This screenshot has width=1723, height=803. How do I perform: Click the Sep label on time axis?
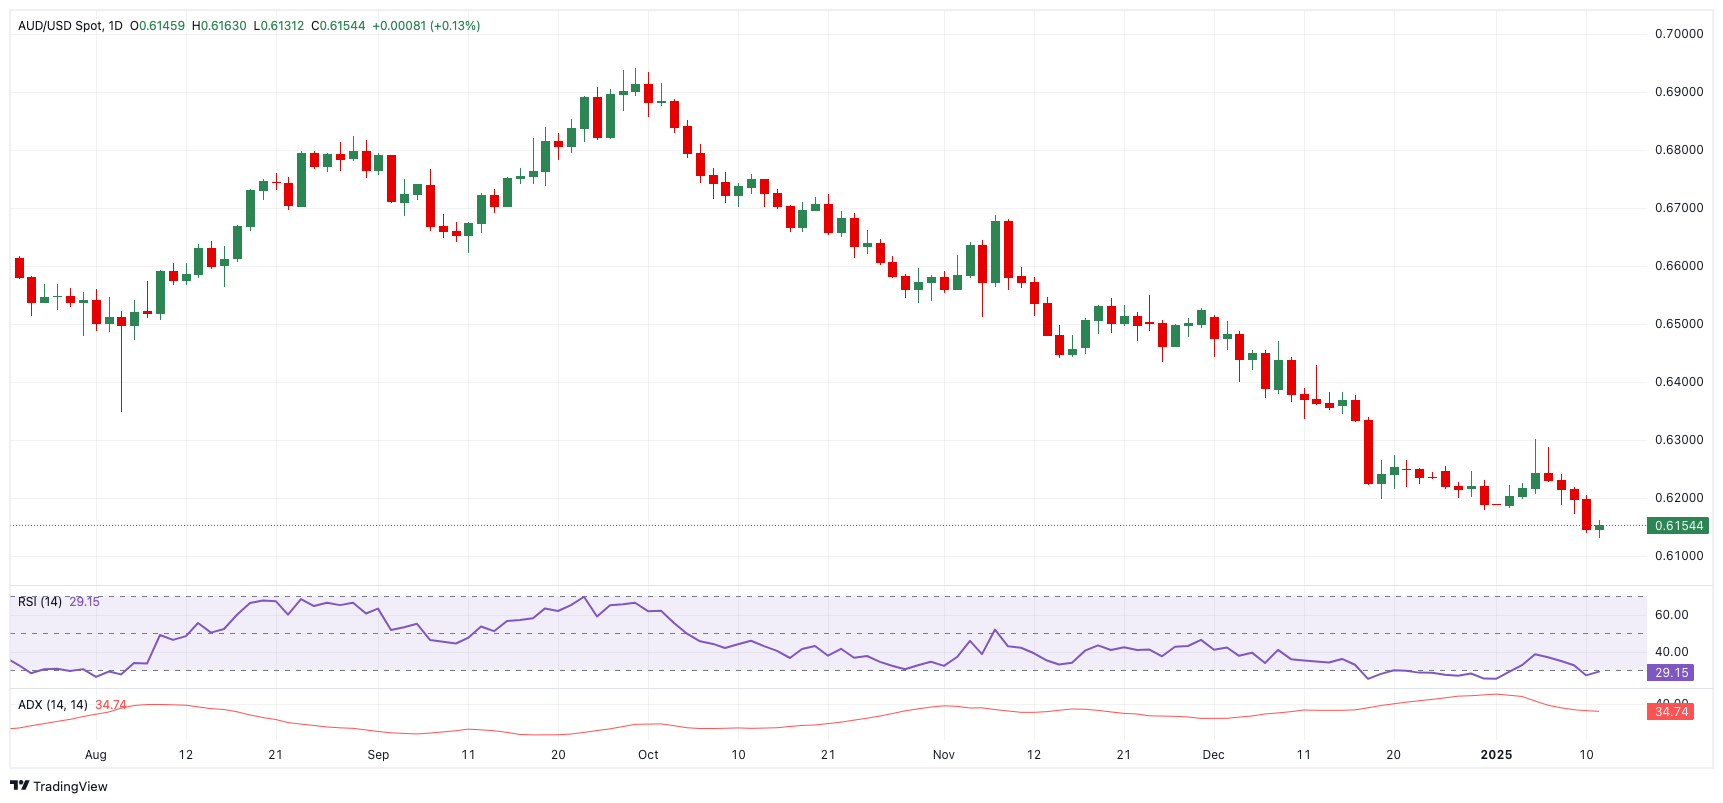click(378, 755)
